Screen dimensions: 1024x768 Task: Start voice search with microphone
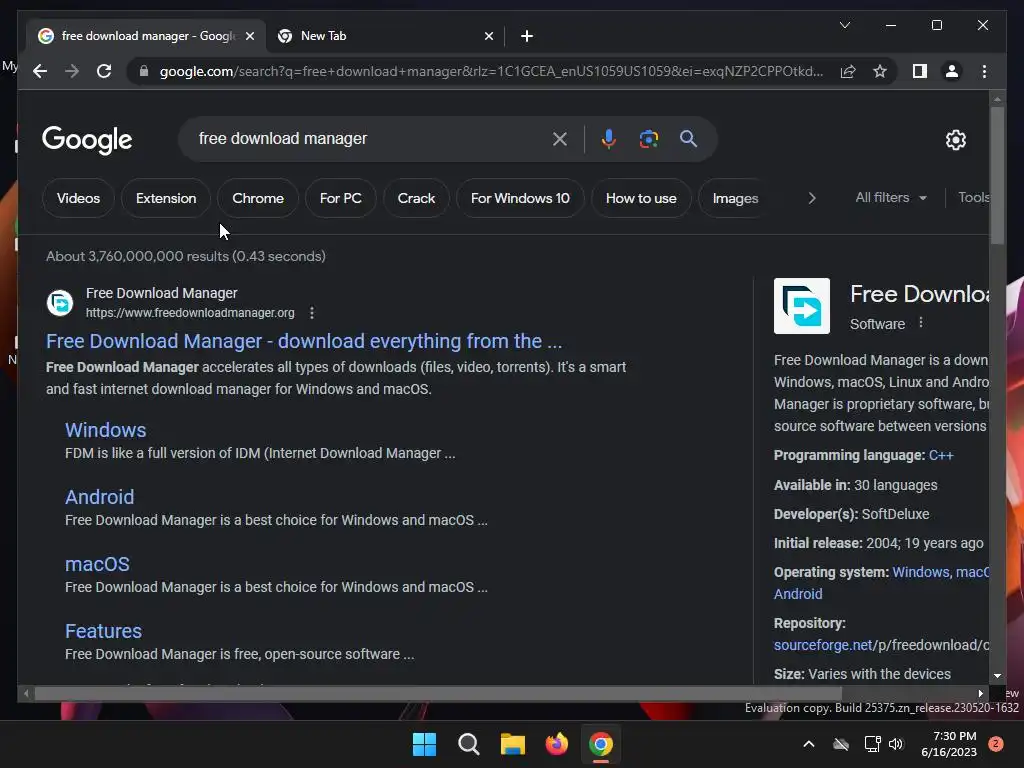point(609,138)
